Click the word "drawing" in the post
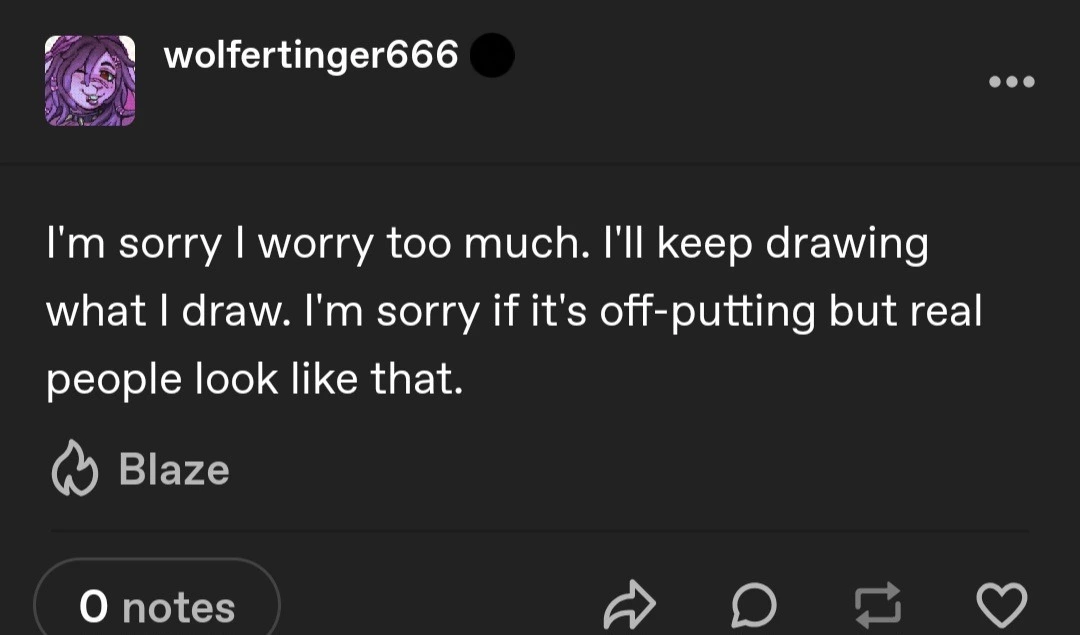Screen dimensions: 1080x635 tap(846, 246)
